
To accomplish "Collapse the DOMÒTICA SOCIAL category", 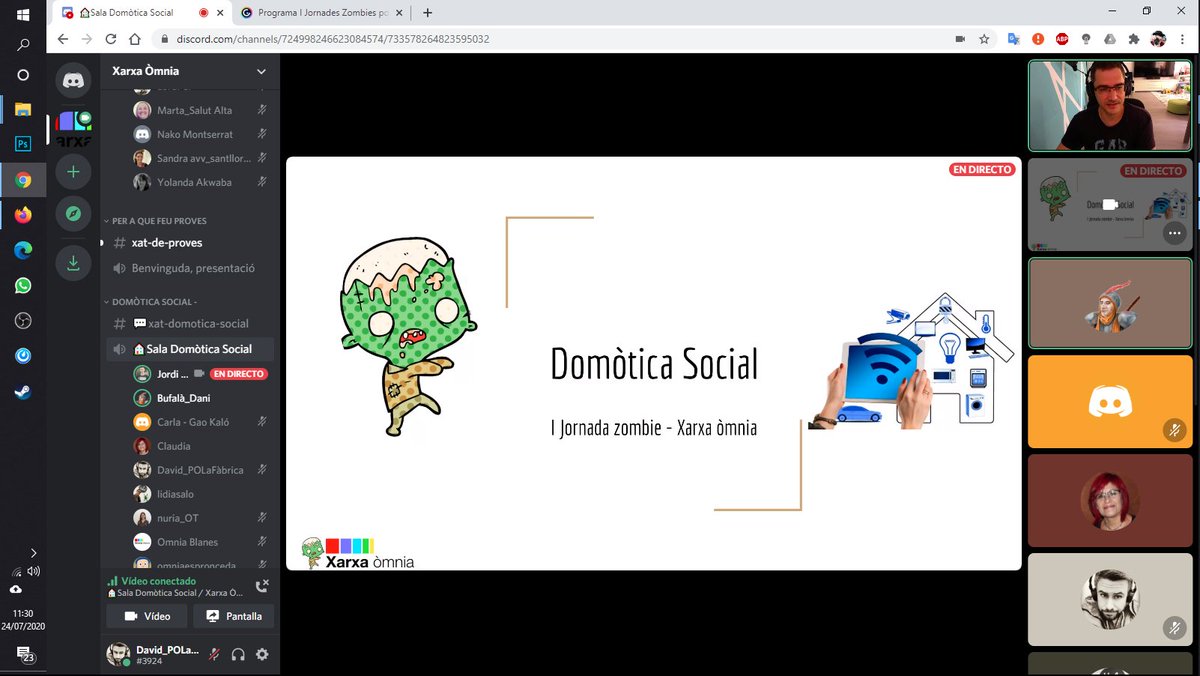I will point(152,301).
